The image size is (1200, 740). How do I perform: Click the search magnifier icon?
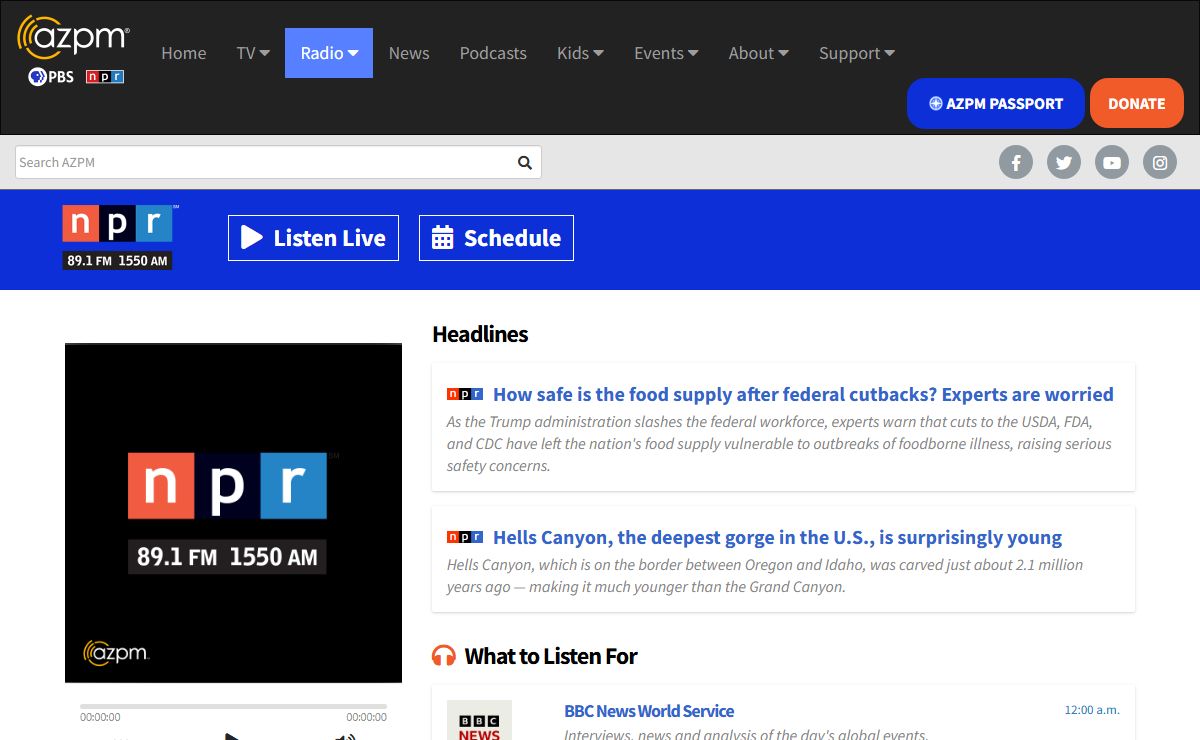pyautogui.click(x=525, y=162)
